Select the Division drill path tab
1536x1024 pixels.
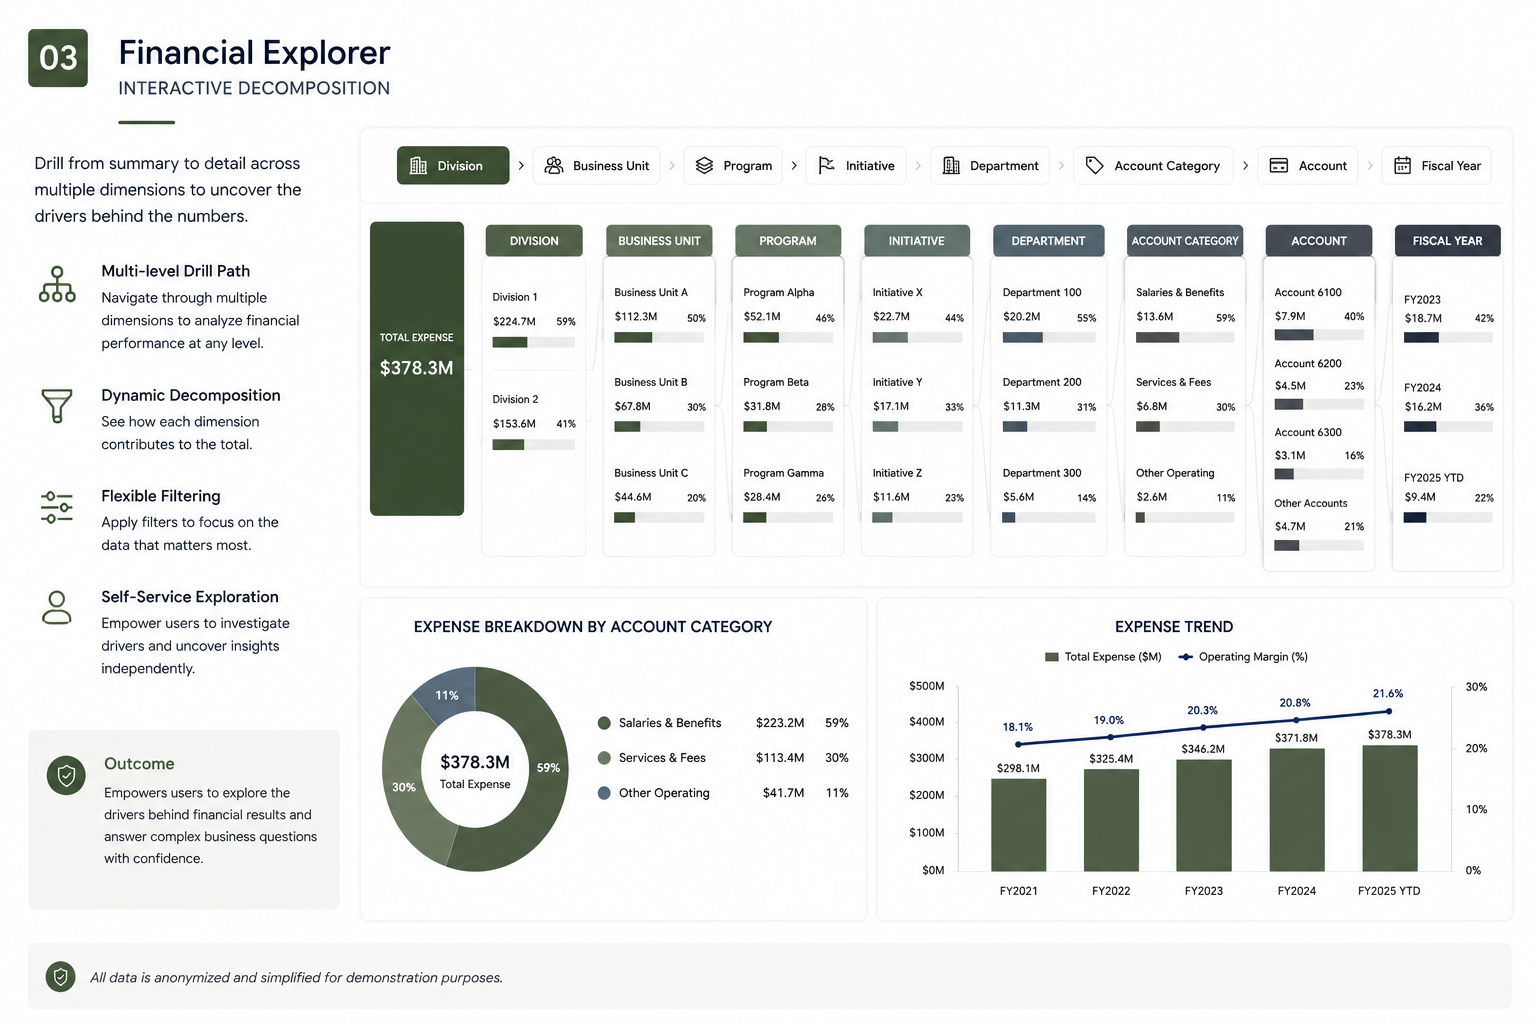click(453, 166)
